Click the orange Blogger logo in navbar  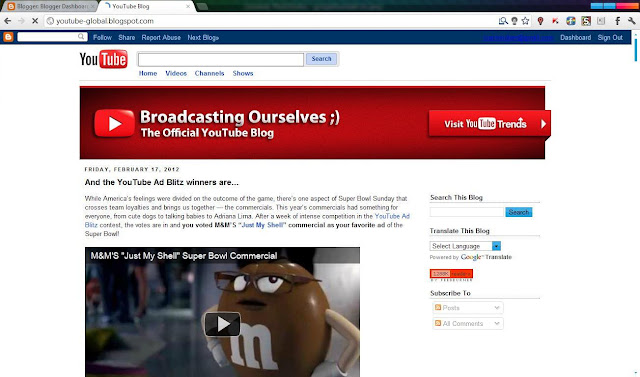[x=8, y=37]
